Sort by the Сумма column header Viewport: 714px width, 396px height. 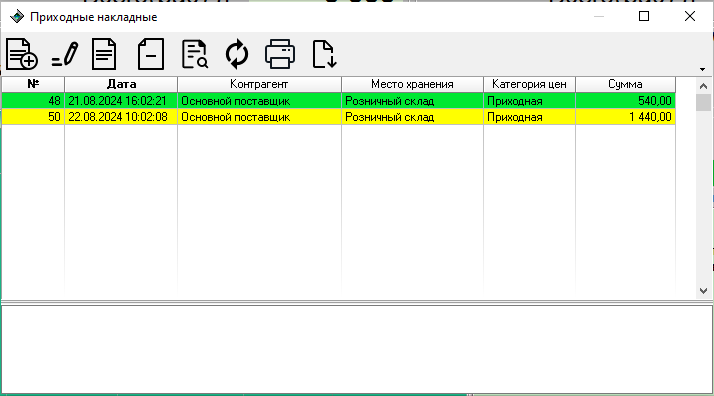click(625, 84)
